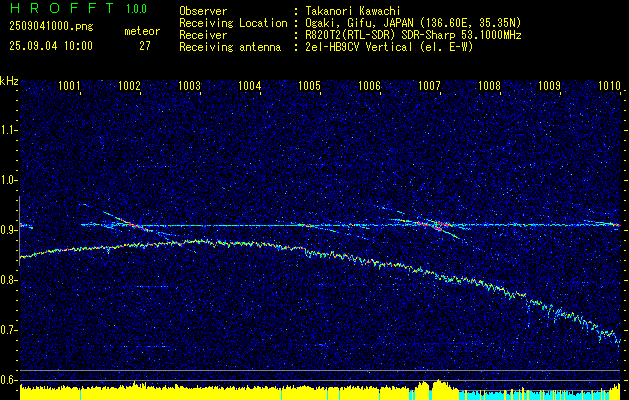This screenshot has width=629, height=400.
Task: Click the Receiving antenna label
Action: (230, 47)
